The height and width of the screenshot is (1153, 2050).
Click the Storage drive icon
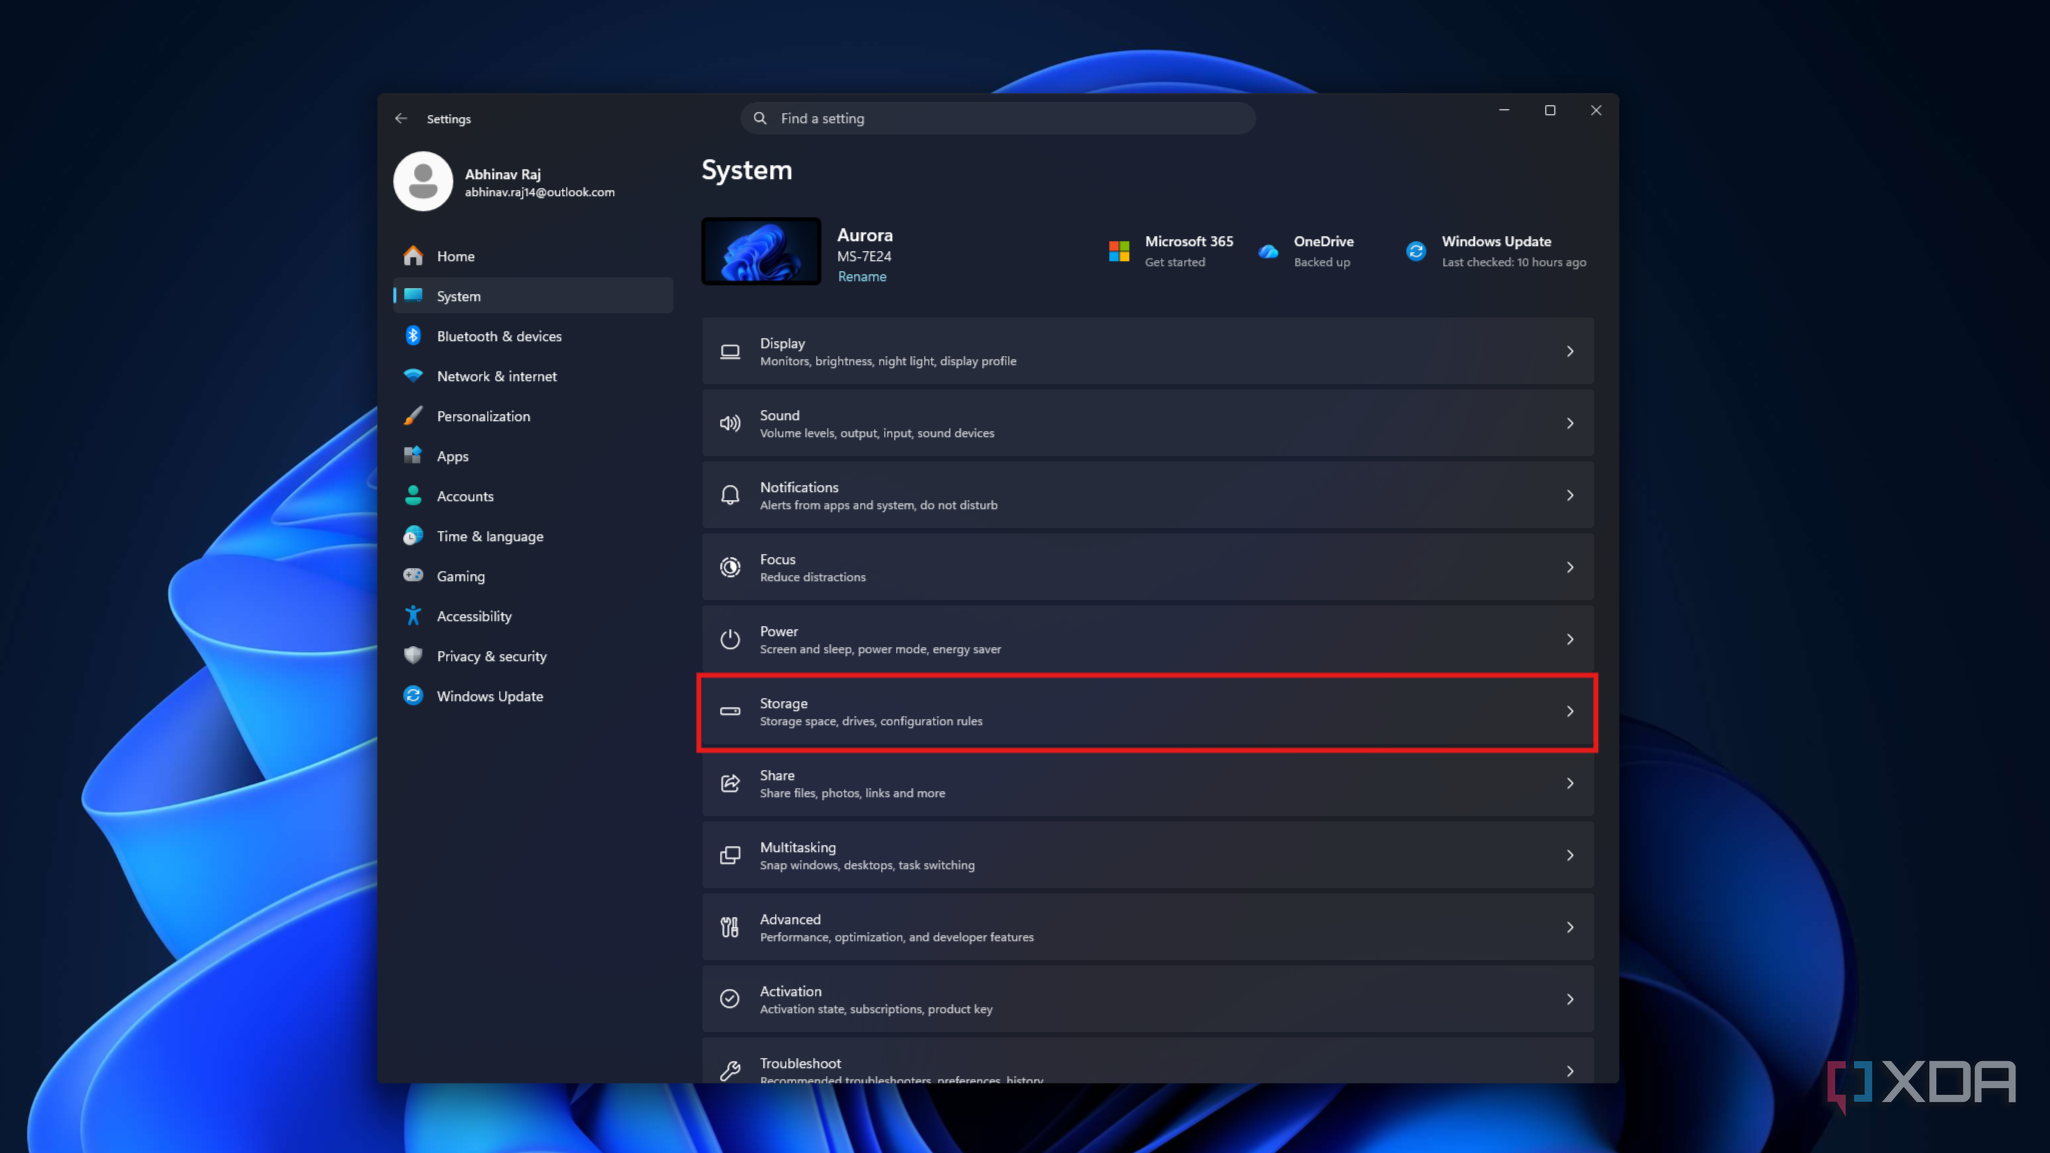click(x=730, y=712)
